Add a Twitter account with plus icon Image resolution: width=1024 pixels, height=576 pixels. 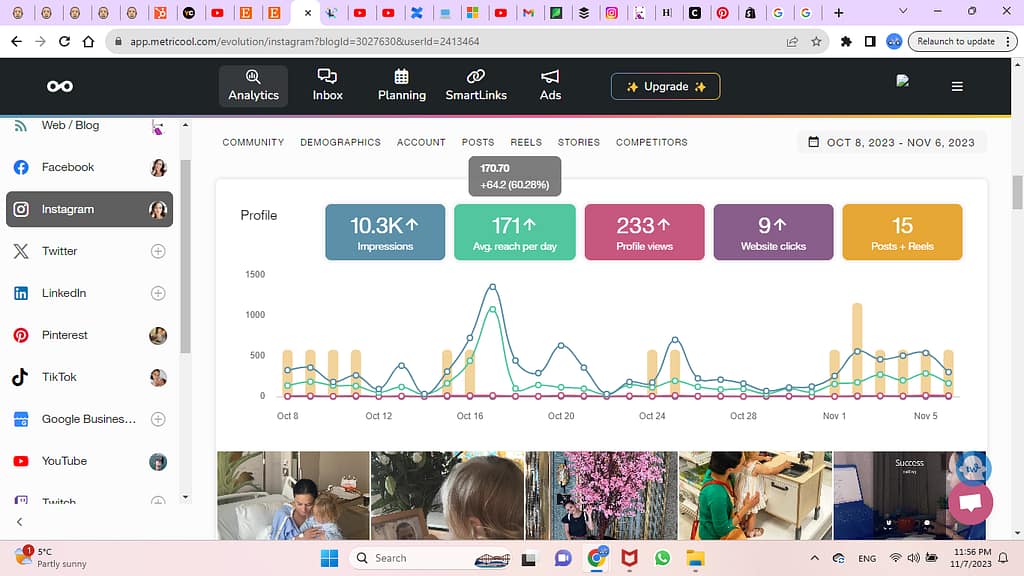158,252
